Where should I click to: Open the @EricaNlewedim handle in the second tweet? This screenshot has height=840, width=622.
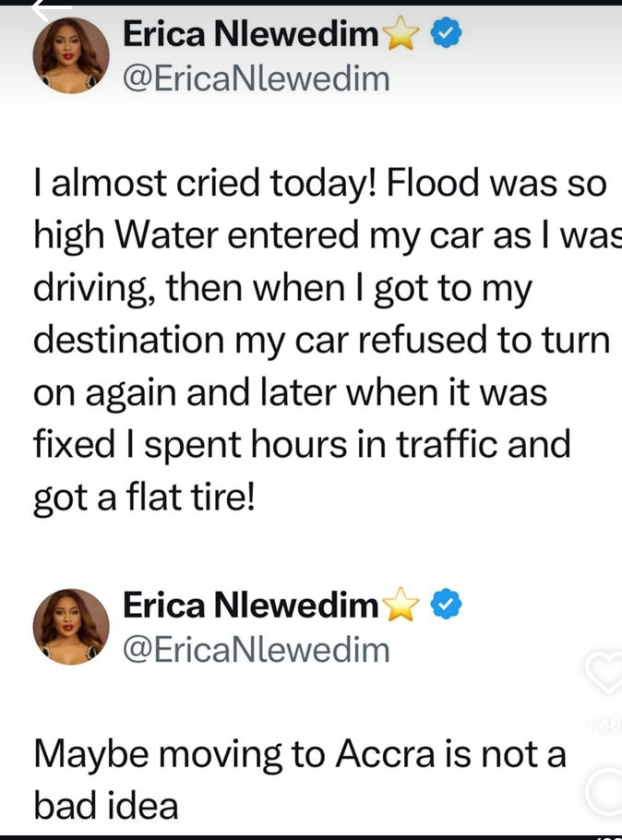pos(255,649)
